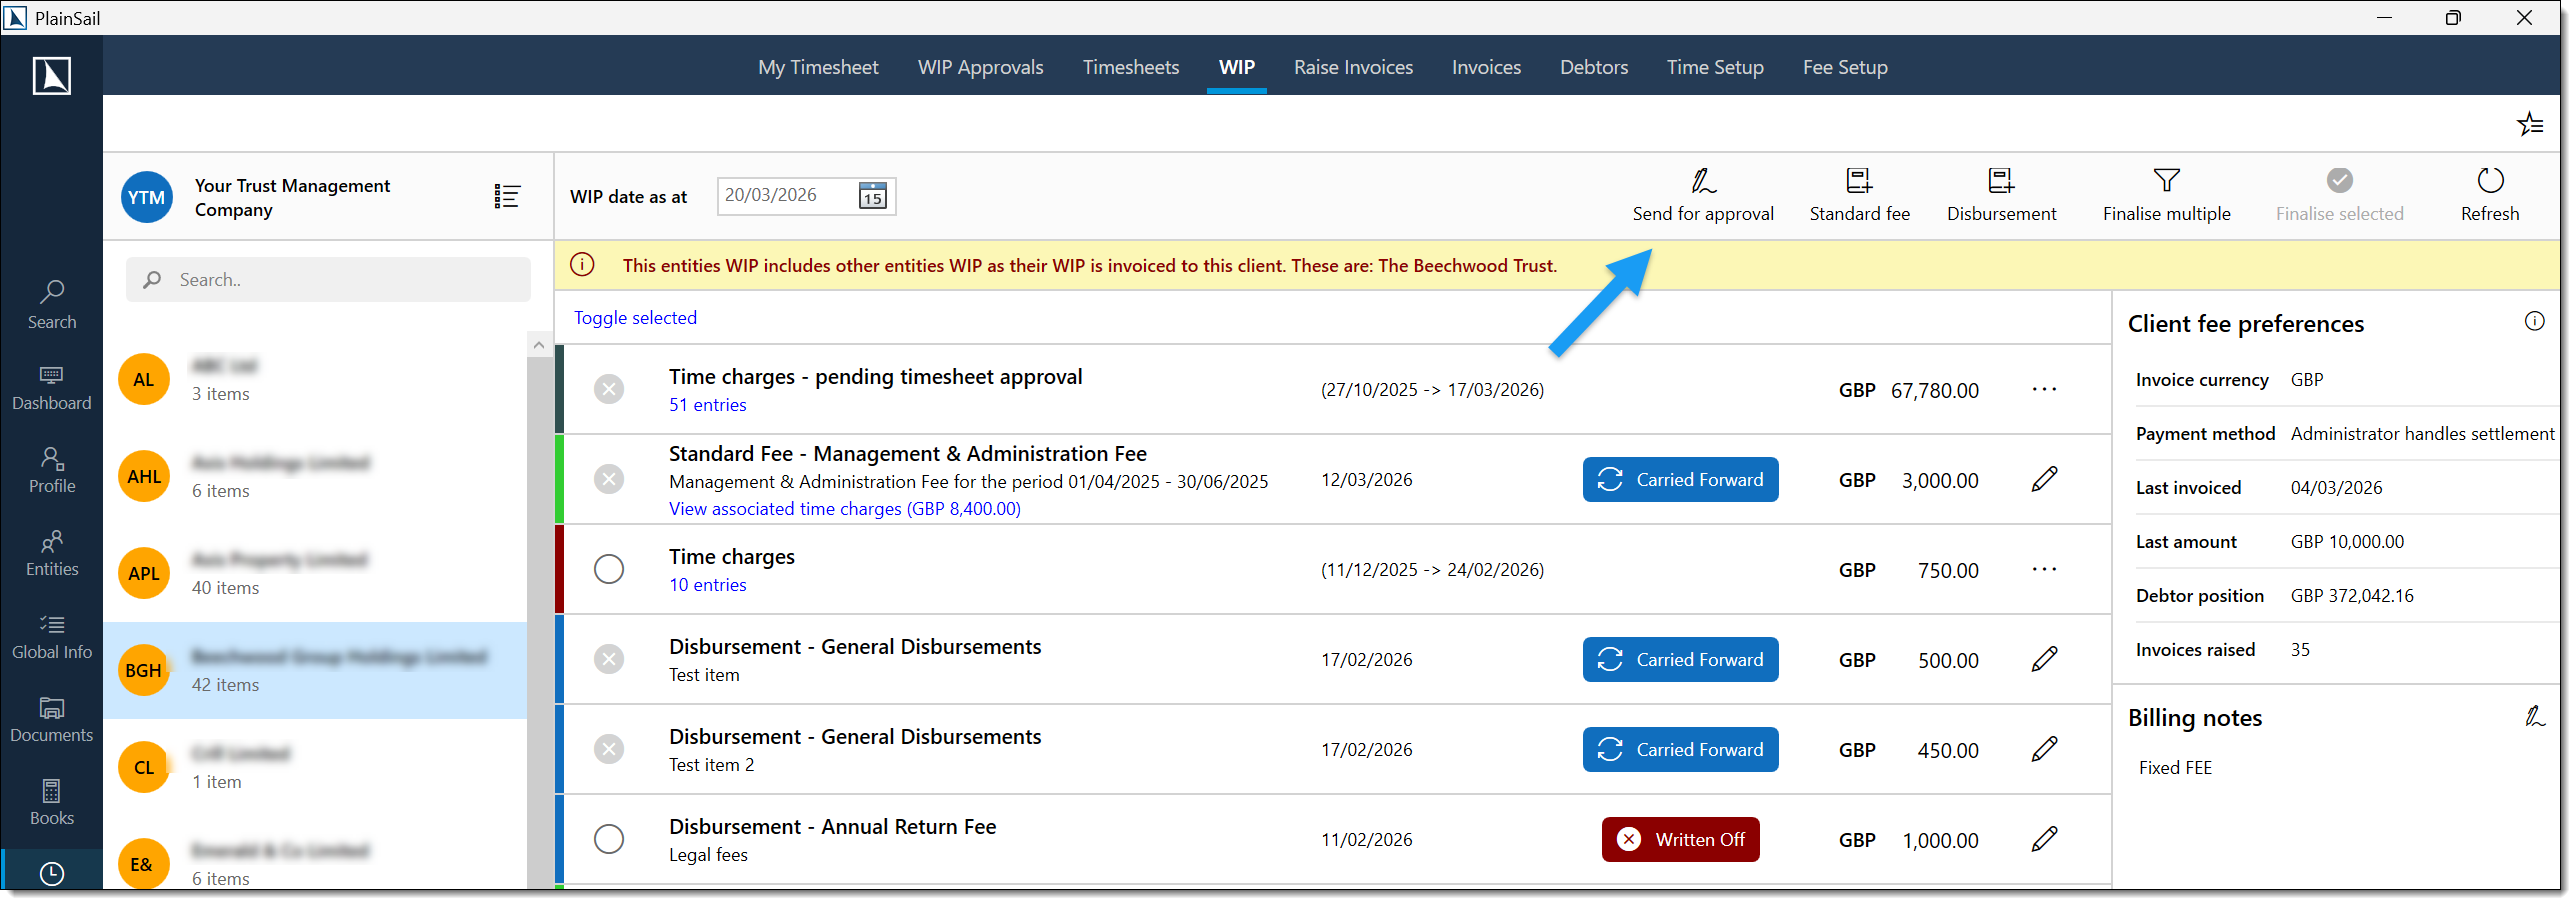Open more options for Time charges 750.00
The image size is (2576, 905).
[2044, 569]
